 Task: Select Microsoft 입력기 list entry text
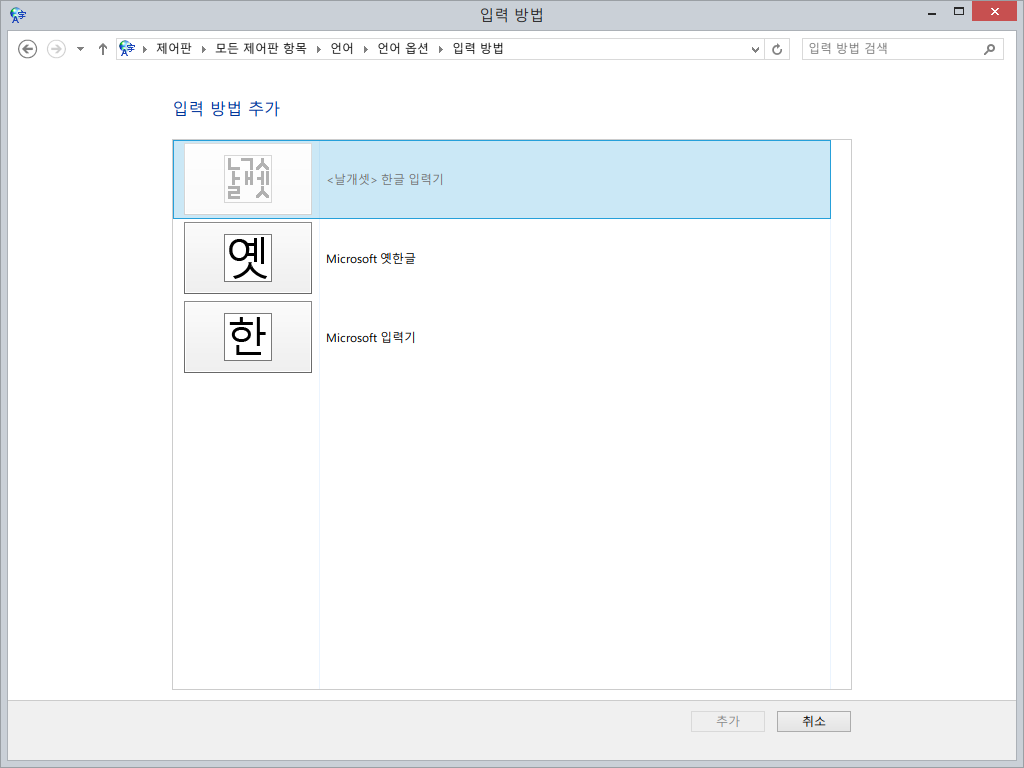370,338
